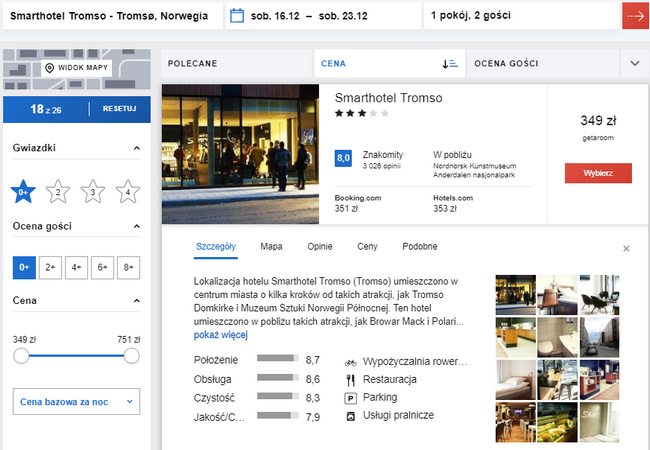Open the bathroom sink gallery thumbnail
The height and width of the screenshot is (450, 650).
click(x=557, y=337)
